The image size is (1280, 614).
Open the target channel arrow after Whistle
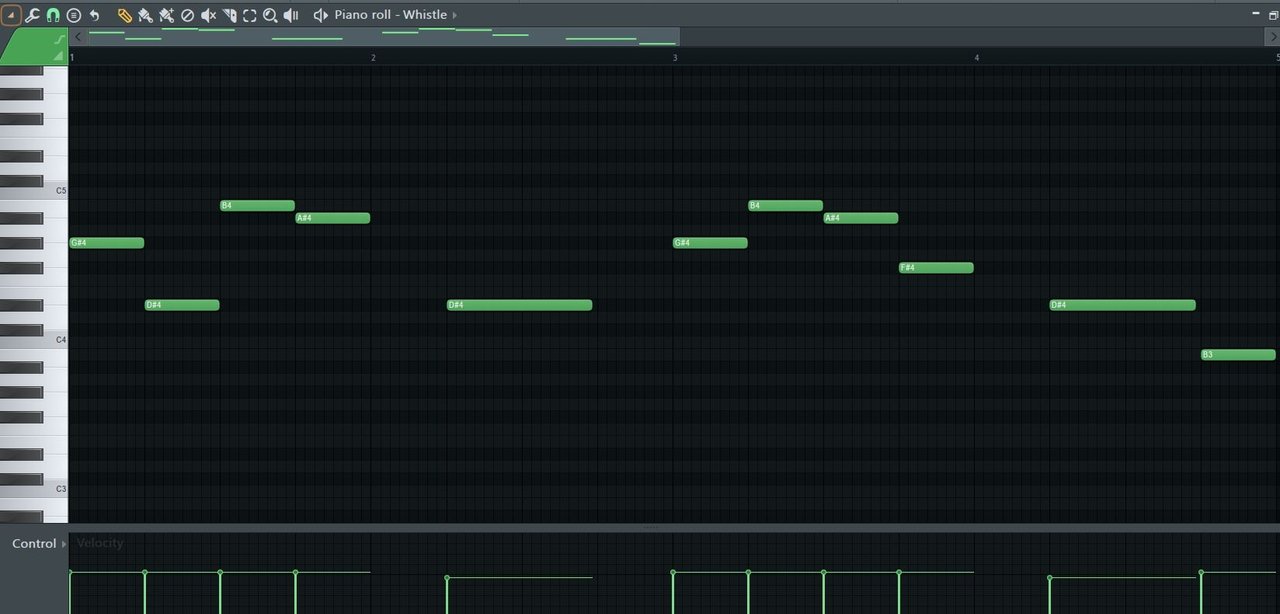(455, 15)
